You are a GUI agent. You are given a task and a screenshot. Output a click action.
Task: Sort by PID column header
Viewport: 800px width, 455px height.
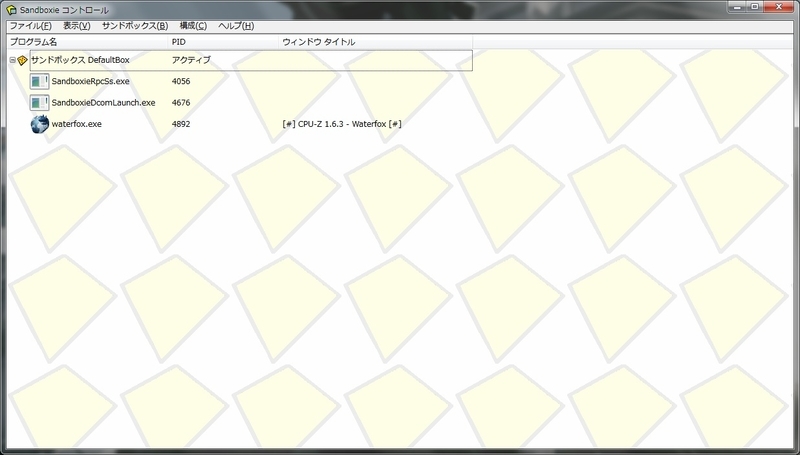[x=223, y=42]
